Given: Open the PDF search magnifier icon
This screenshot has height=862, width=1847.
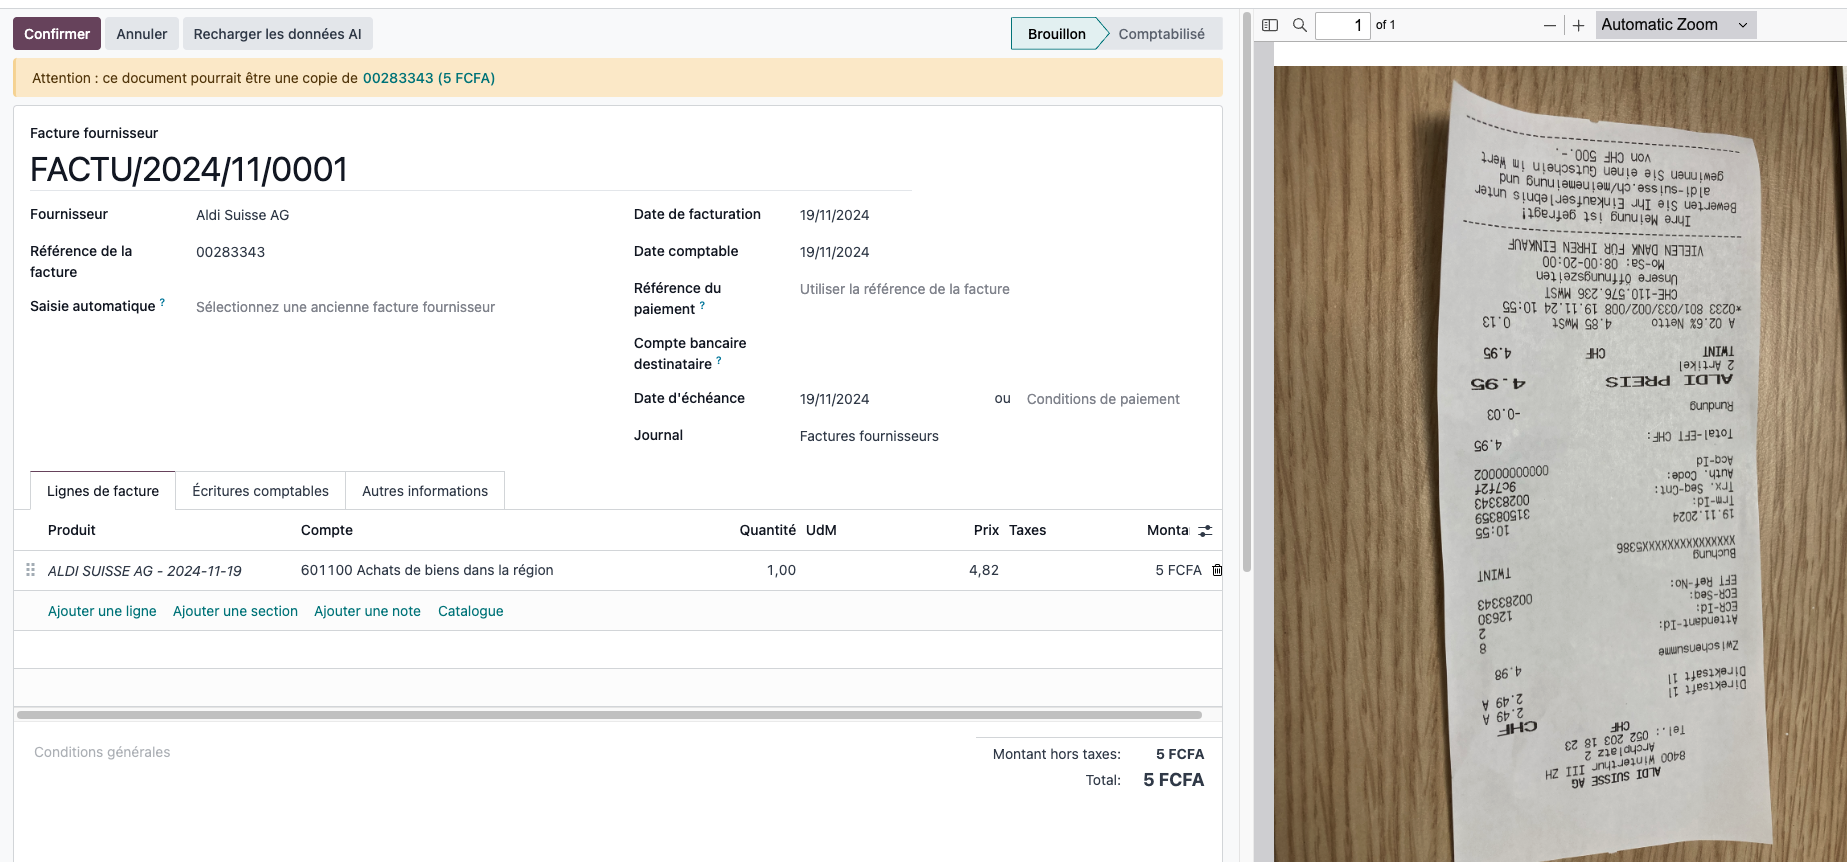Looking at the screenshot, I should 1300,25.
